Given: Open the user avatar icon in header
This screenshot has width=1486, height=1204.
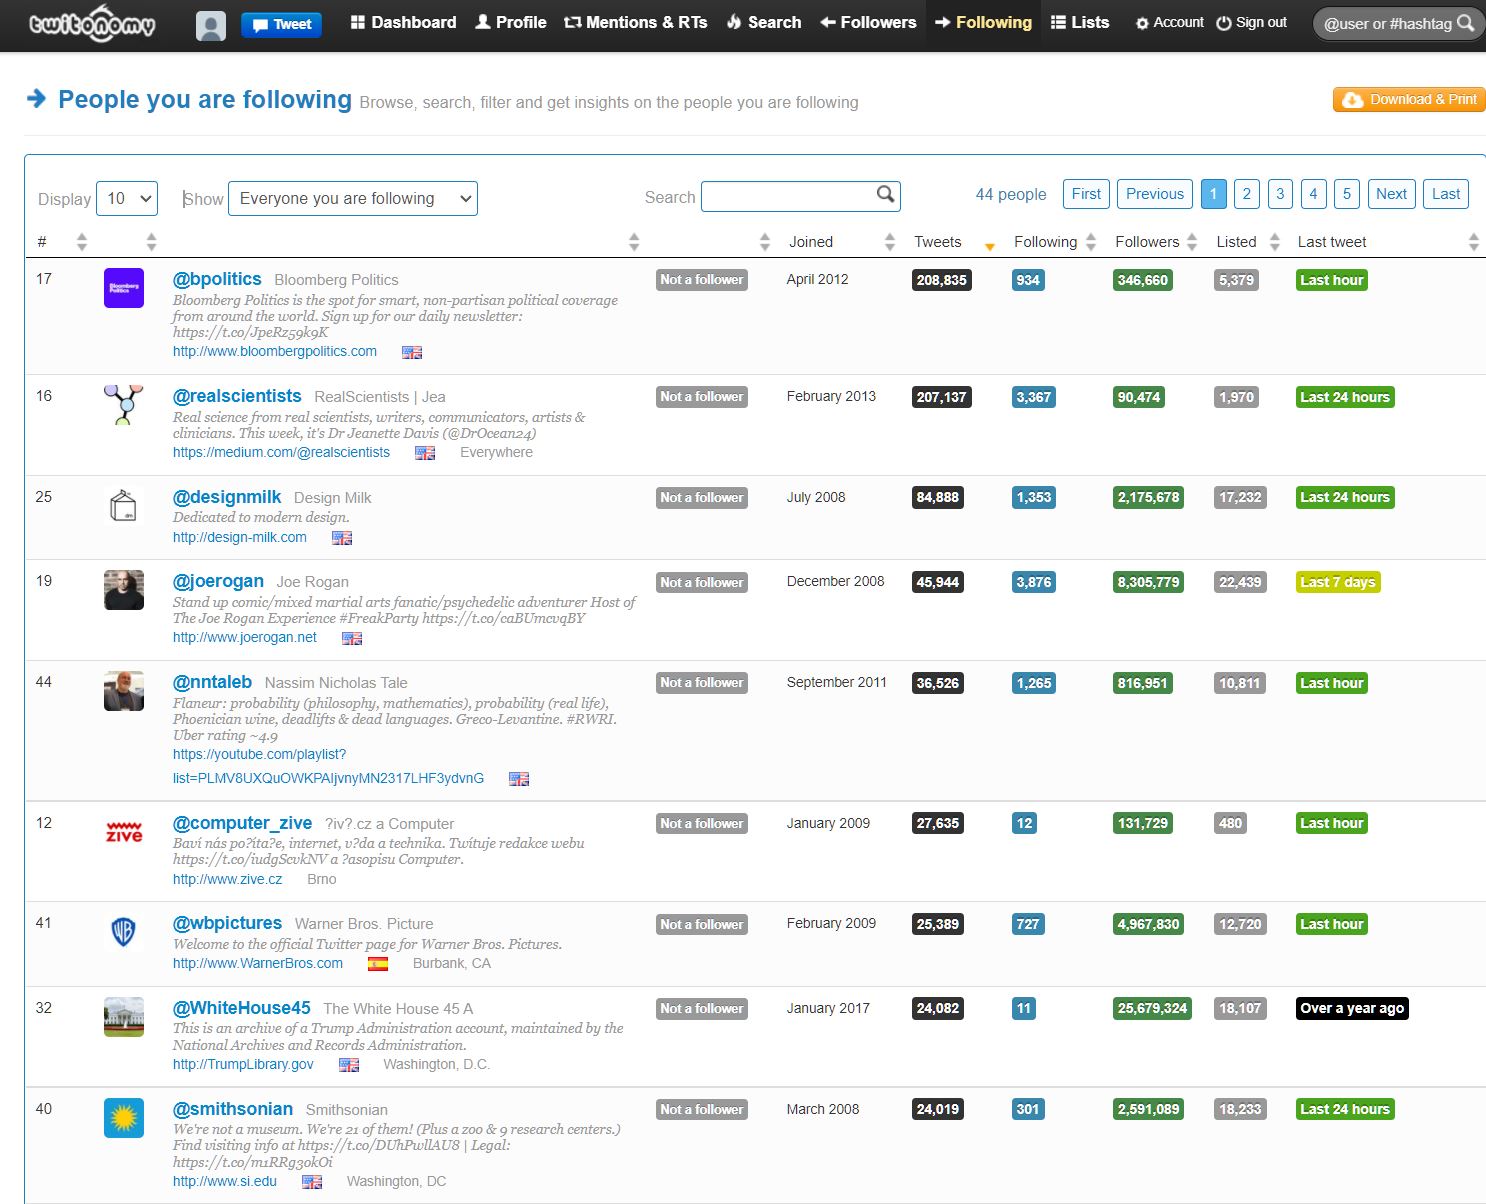Looking at the screenshot, I should tap(210, 25).
